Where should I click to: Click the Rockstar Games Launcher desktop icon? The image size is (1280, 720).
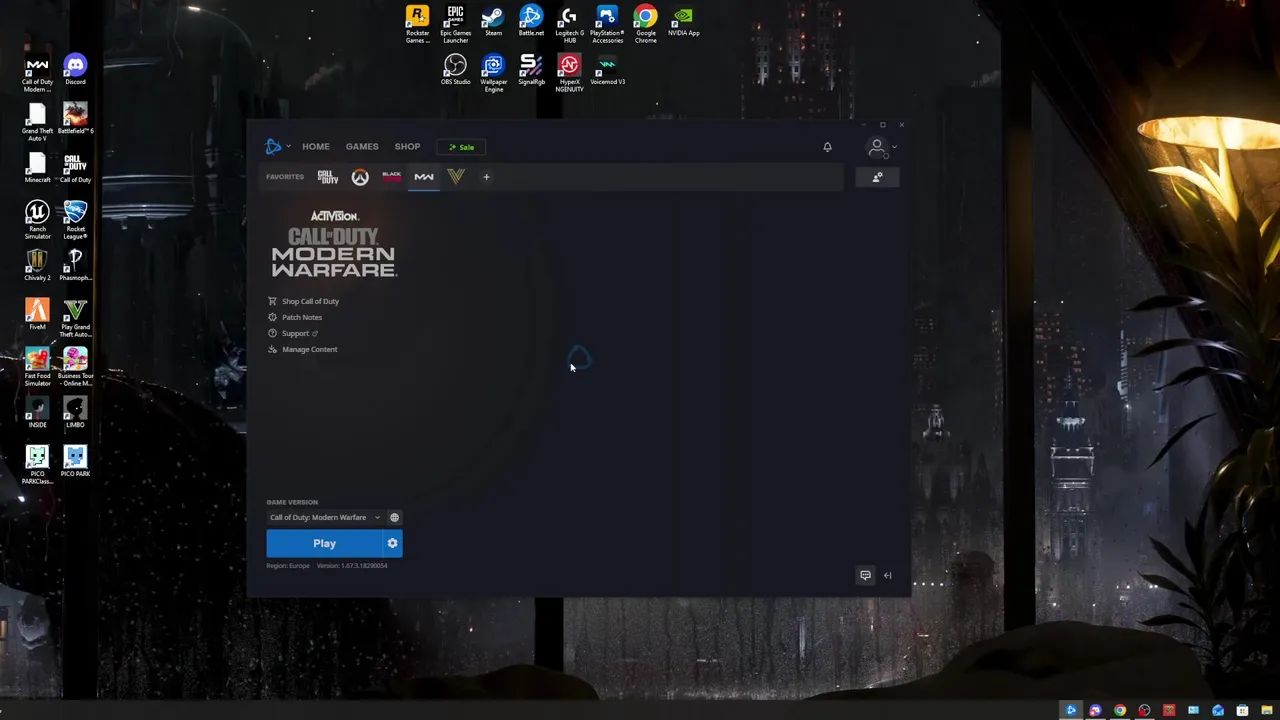[417, 24]
